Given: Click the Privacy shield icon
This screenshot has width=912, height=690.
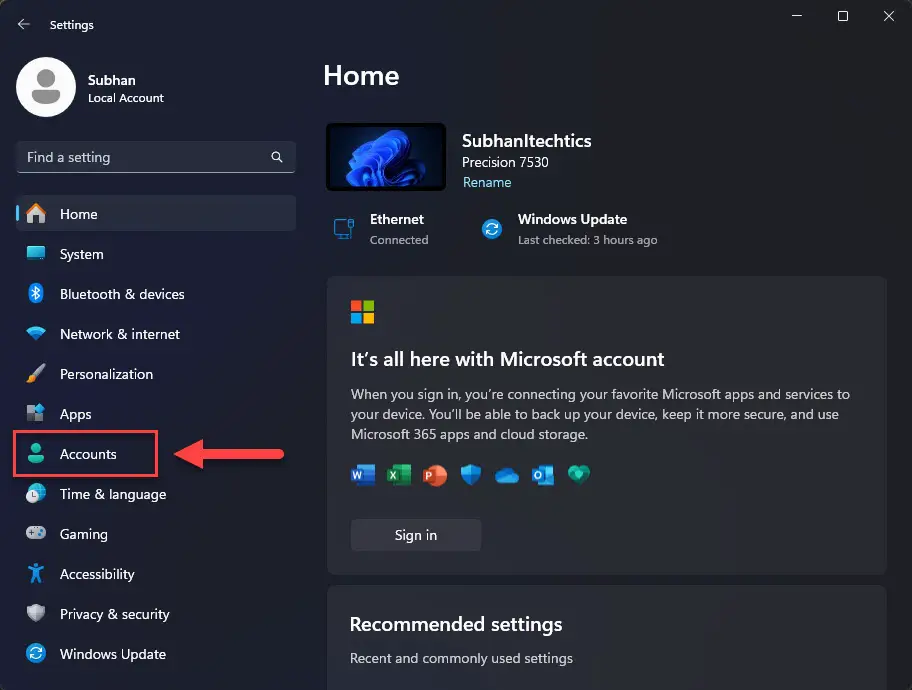Looking at the screenshot, I should (x=36, y=613).
